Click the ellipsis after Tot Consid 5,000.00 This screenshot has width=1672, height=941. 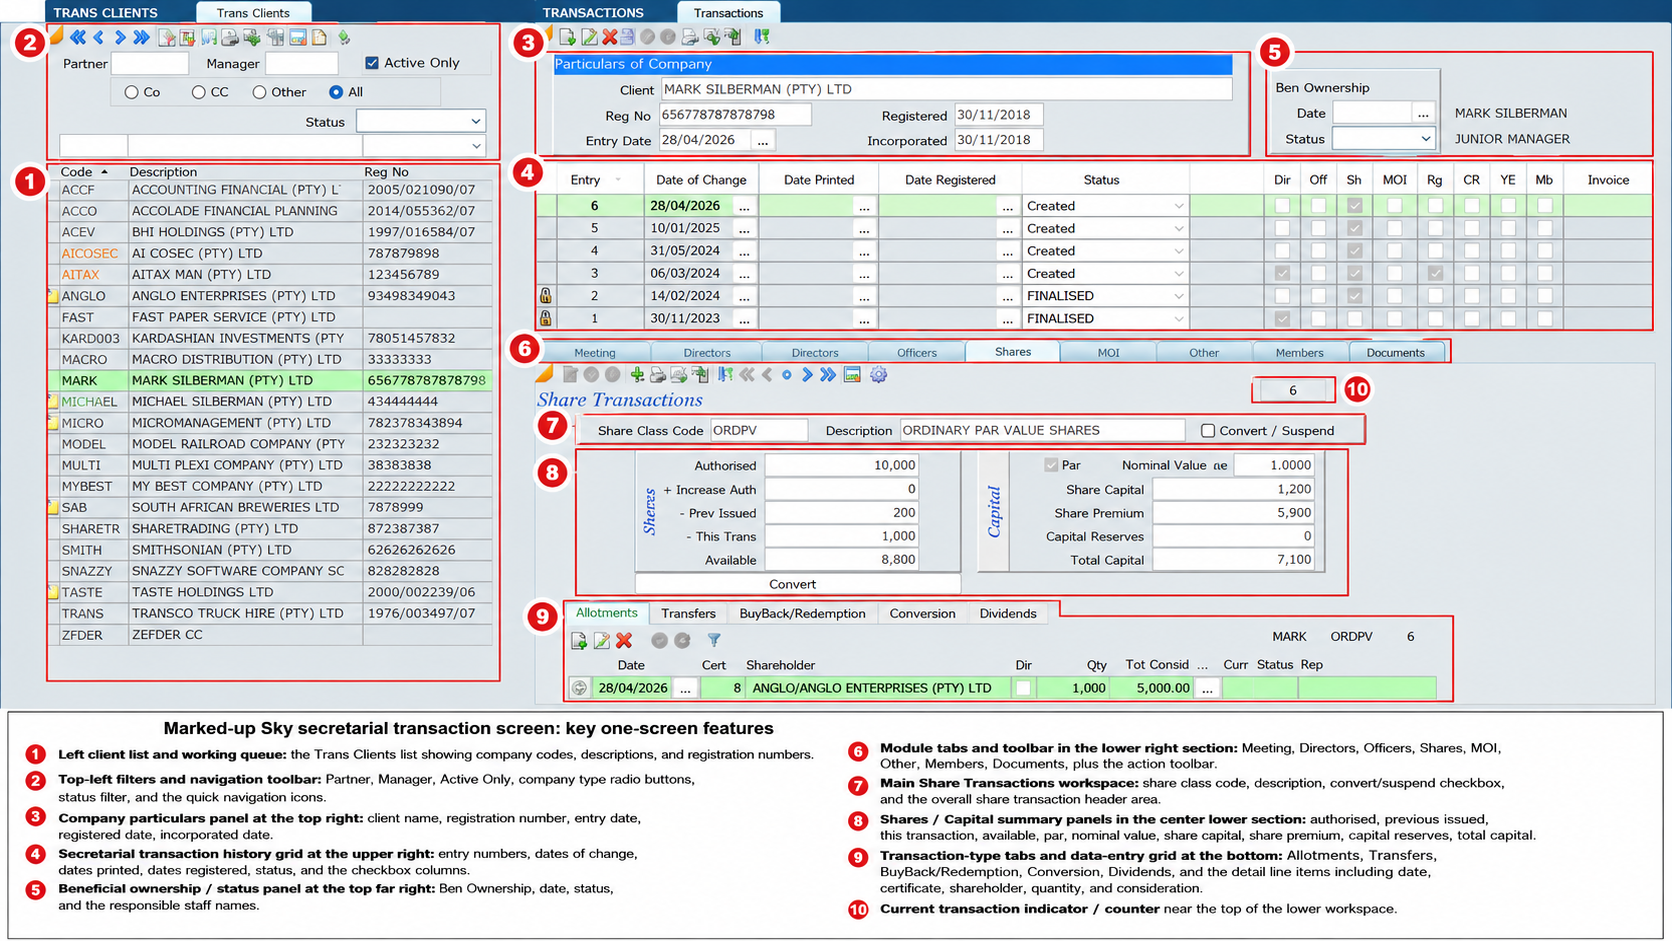(x=1207, y=688)
